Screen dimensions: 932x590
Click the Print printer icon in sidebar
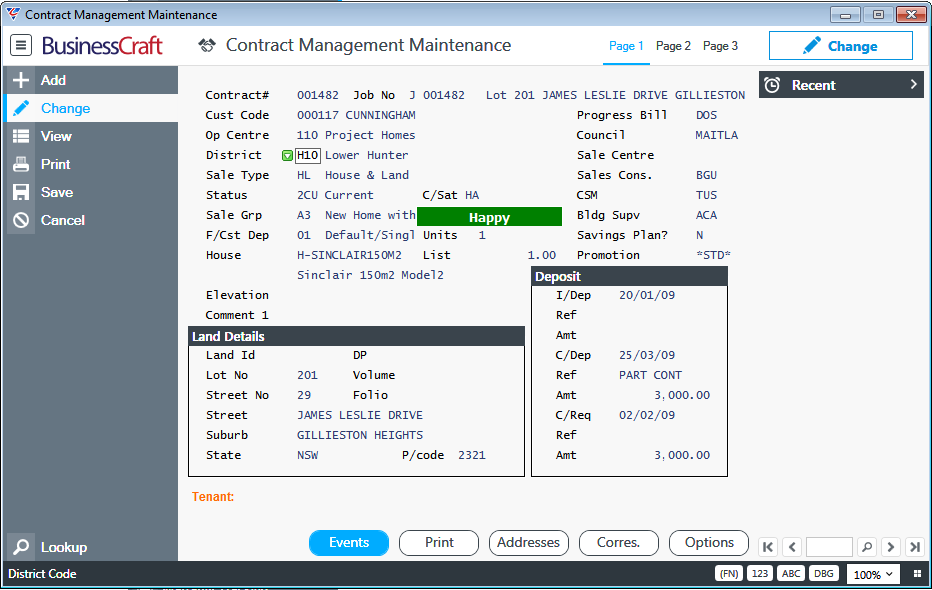pos(21,164)
